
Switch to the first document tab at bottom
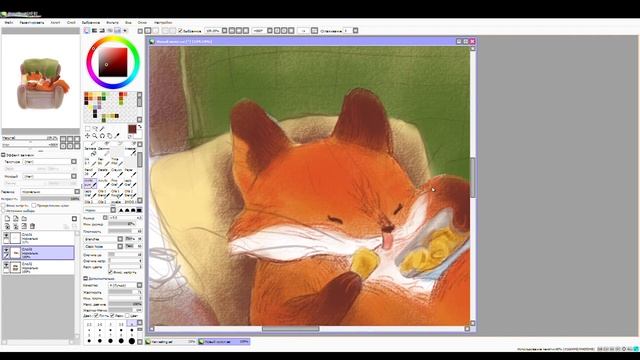point(171,342)
